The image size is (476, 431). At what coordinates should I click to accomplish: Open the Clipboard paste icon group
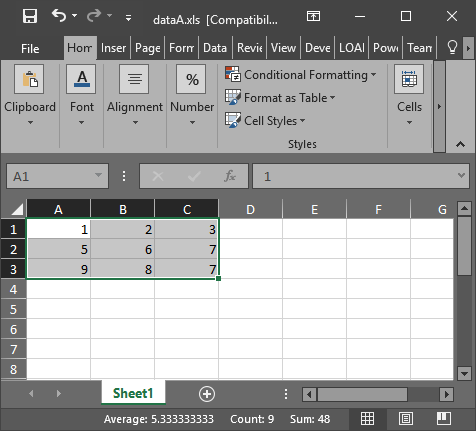[x=29, y=79]
